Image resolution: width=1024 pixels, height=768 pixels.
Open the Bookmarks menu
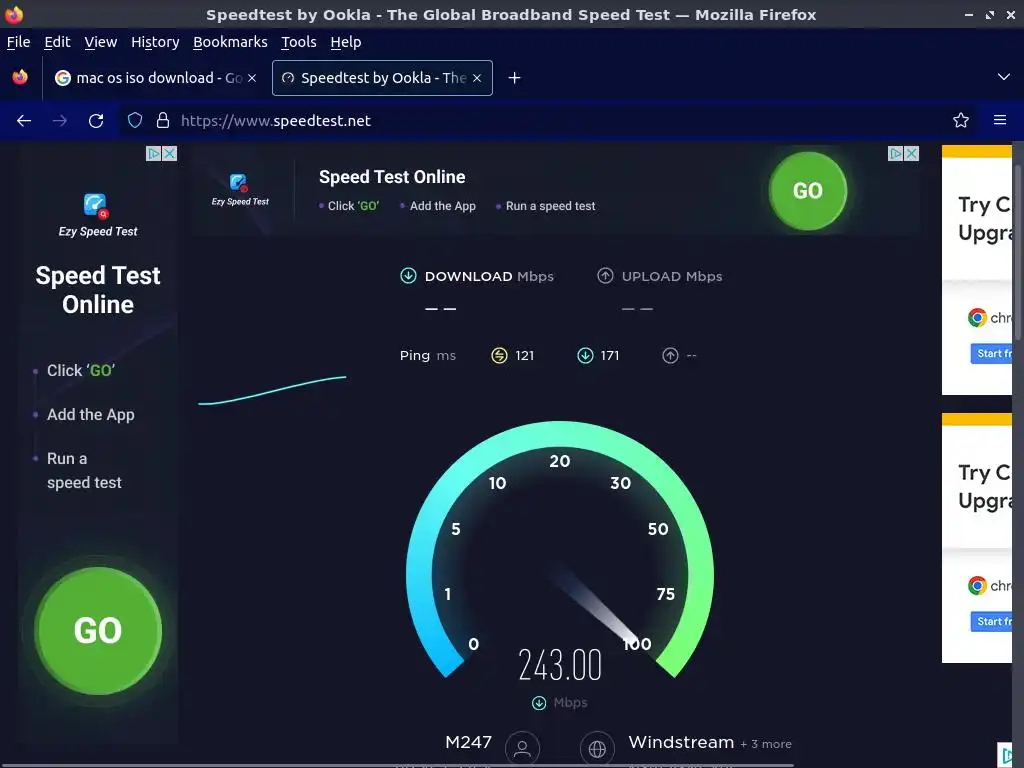point(230,42)
